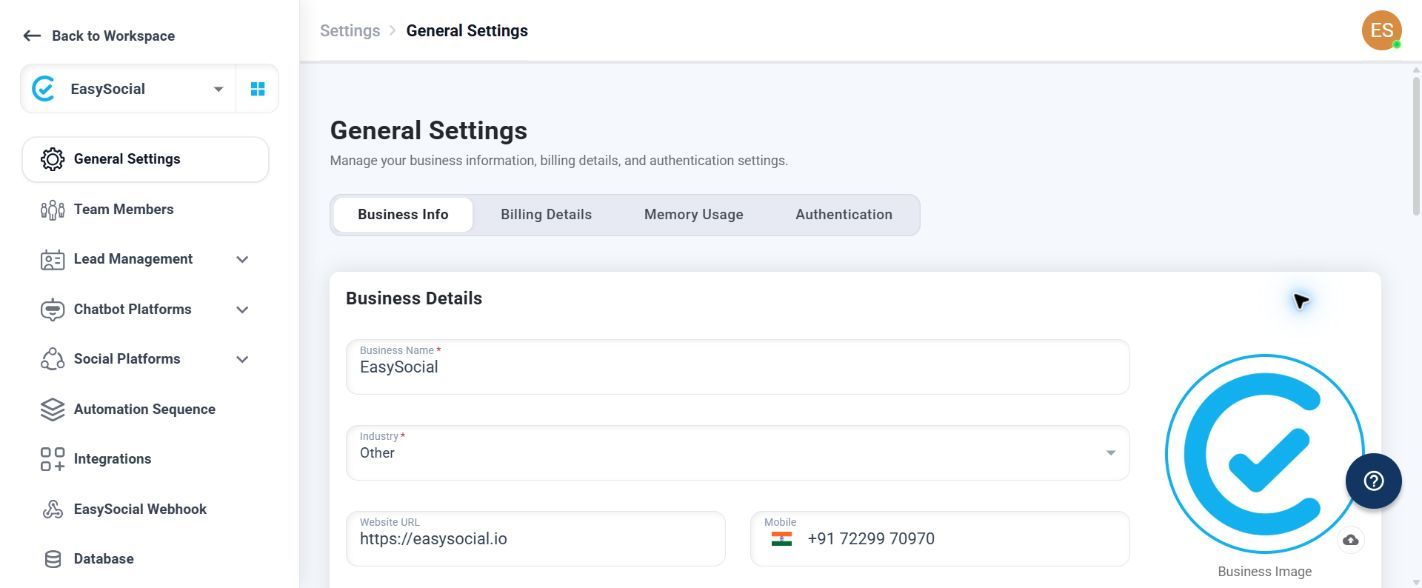This screenshot has height=588, width=1422.
Task: Click the Chatbot Platforms bot icon
Action: (52, 309)
